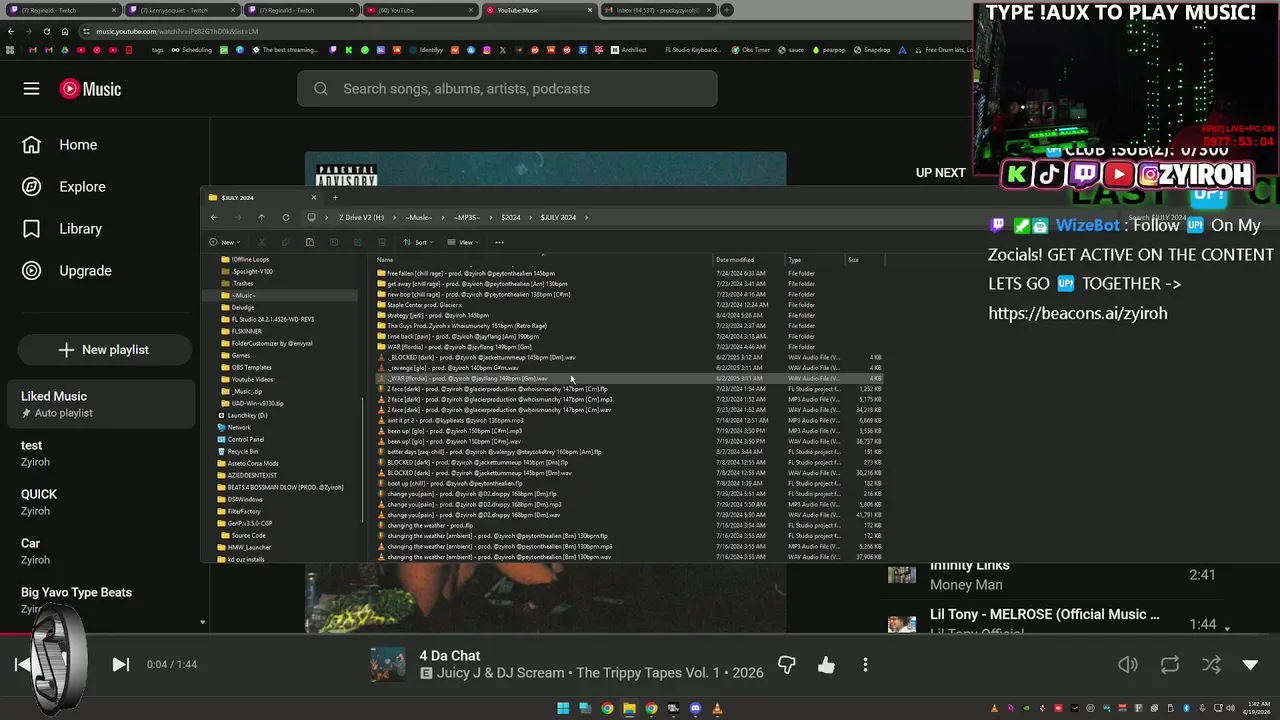Click File Explorer back arrow
This screenshot has width=1280, height=720.
(x=214, y=217)
